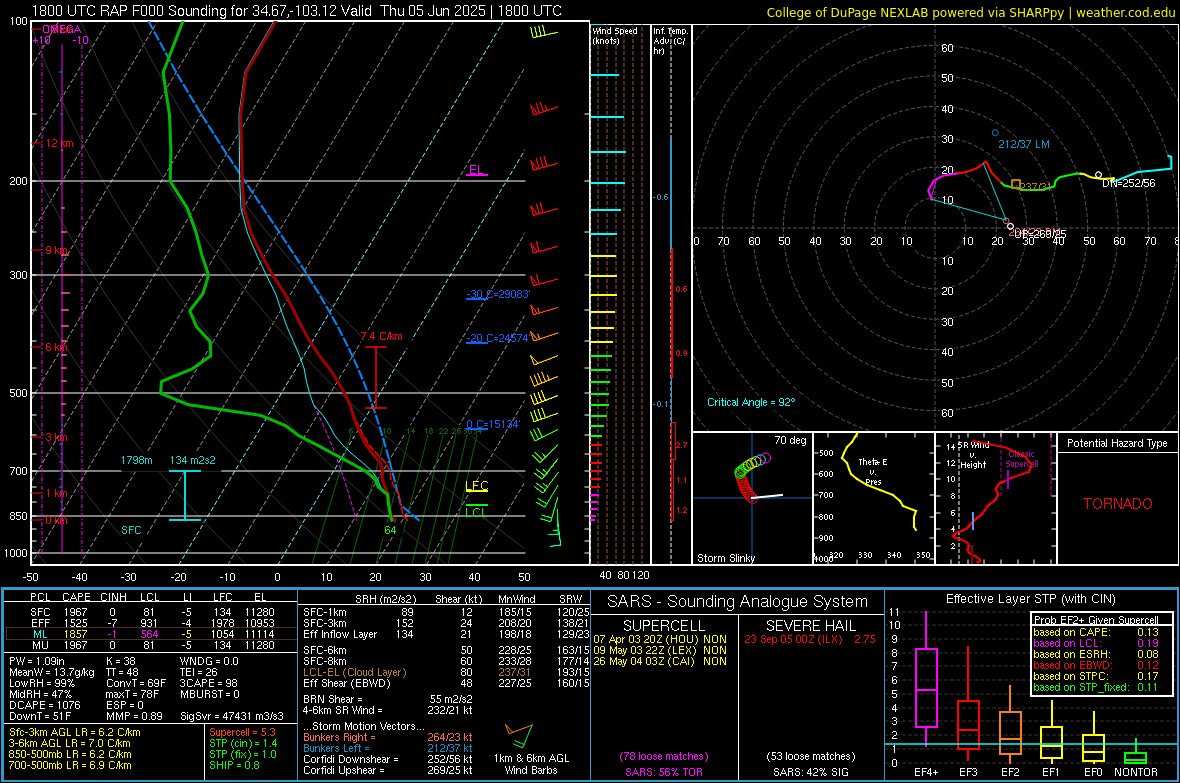Select the 'ConvT = 69F' value

coord(135,684)
